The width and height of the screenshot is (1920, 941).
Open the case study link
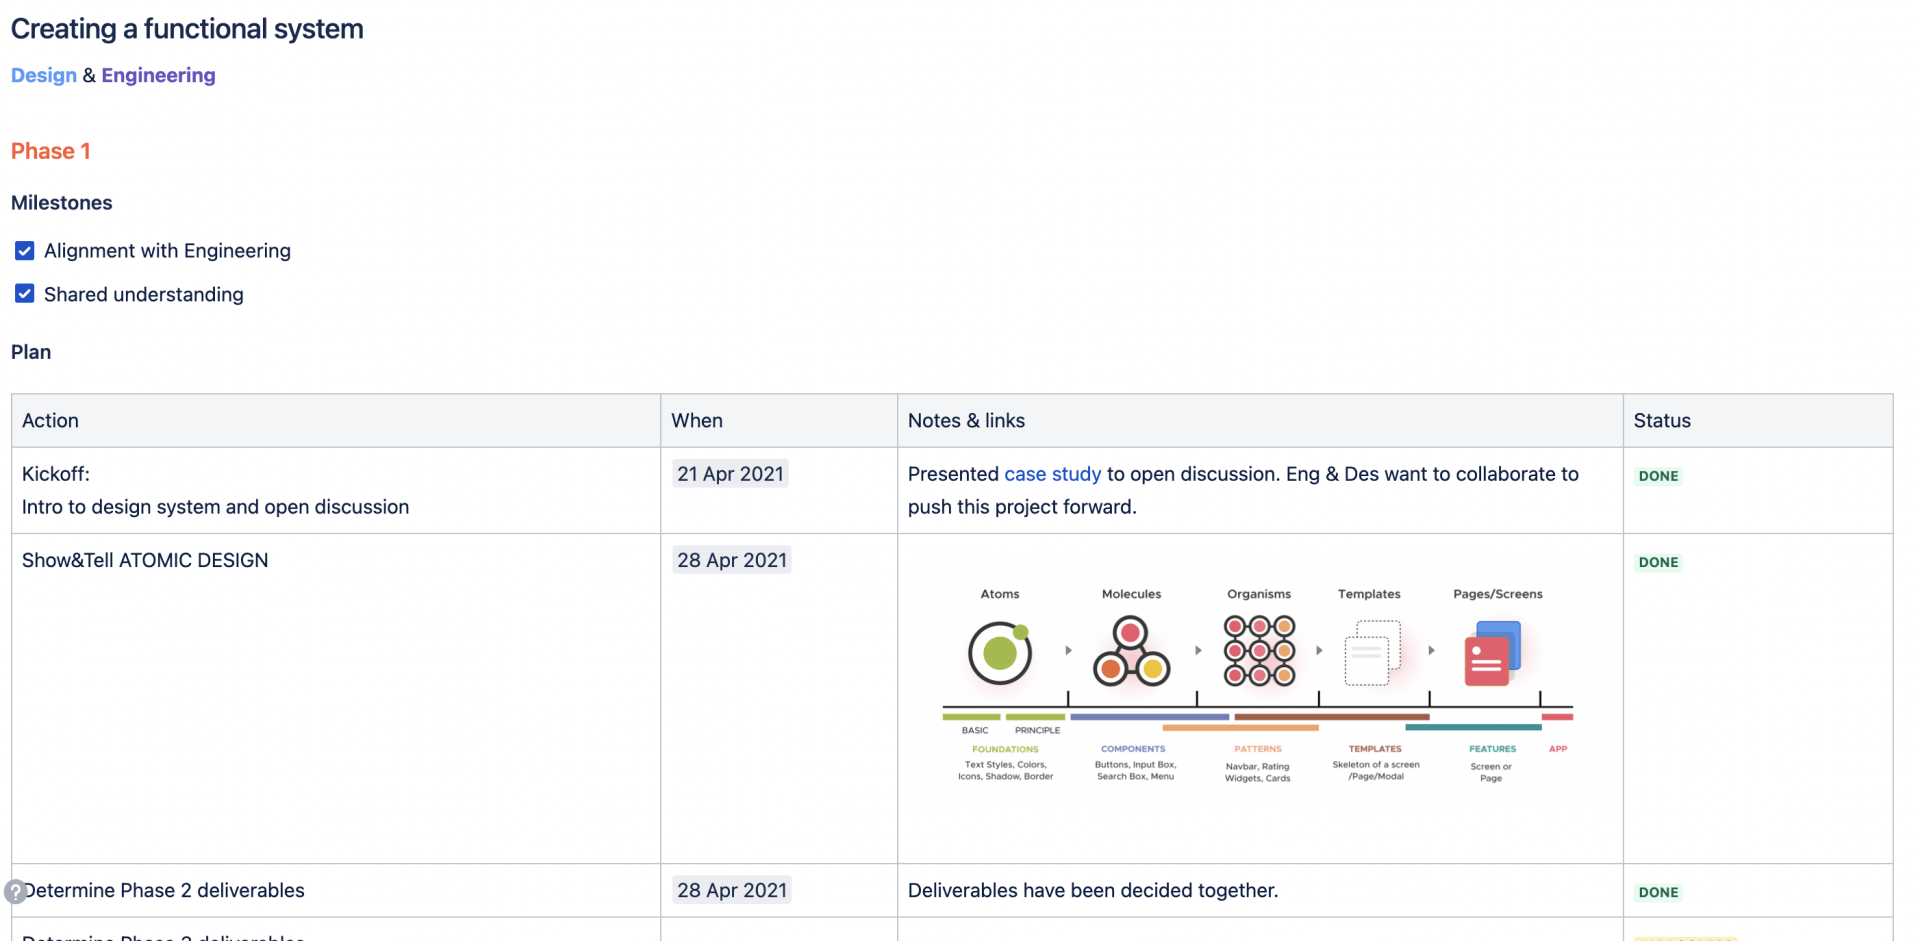click(x=1052, y=474)
